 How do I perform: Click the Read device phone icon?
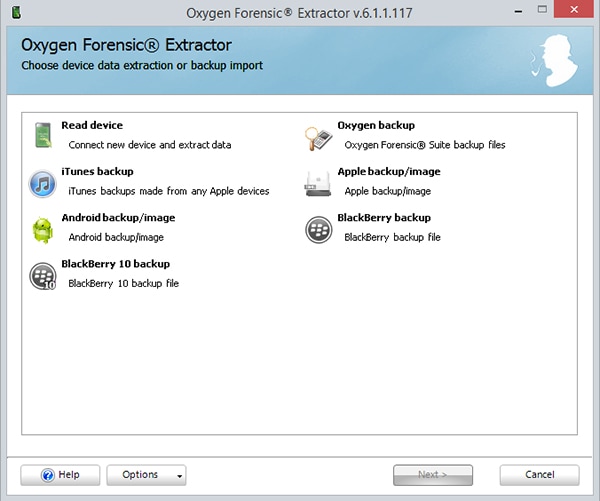[42, 136]
